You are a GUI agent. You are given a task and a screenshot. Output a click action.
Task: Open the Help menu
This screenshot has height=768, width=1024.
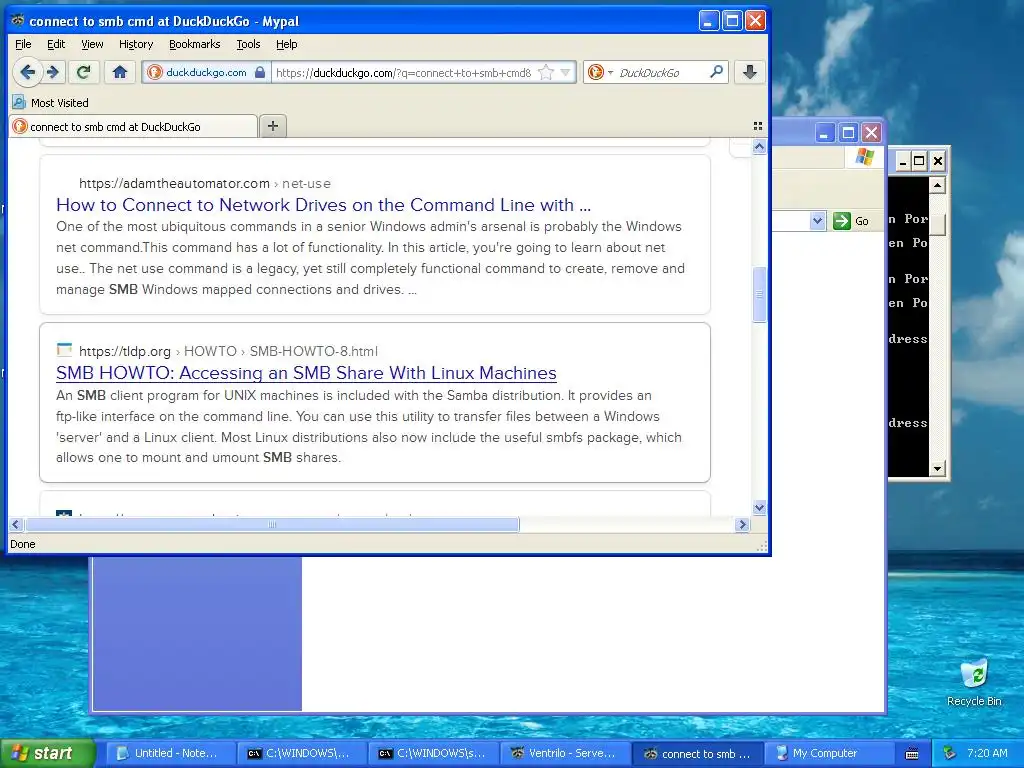287,44
